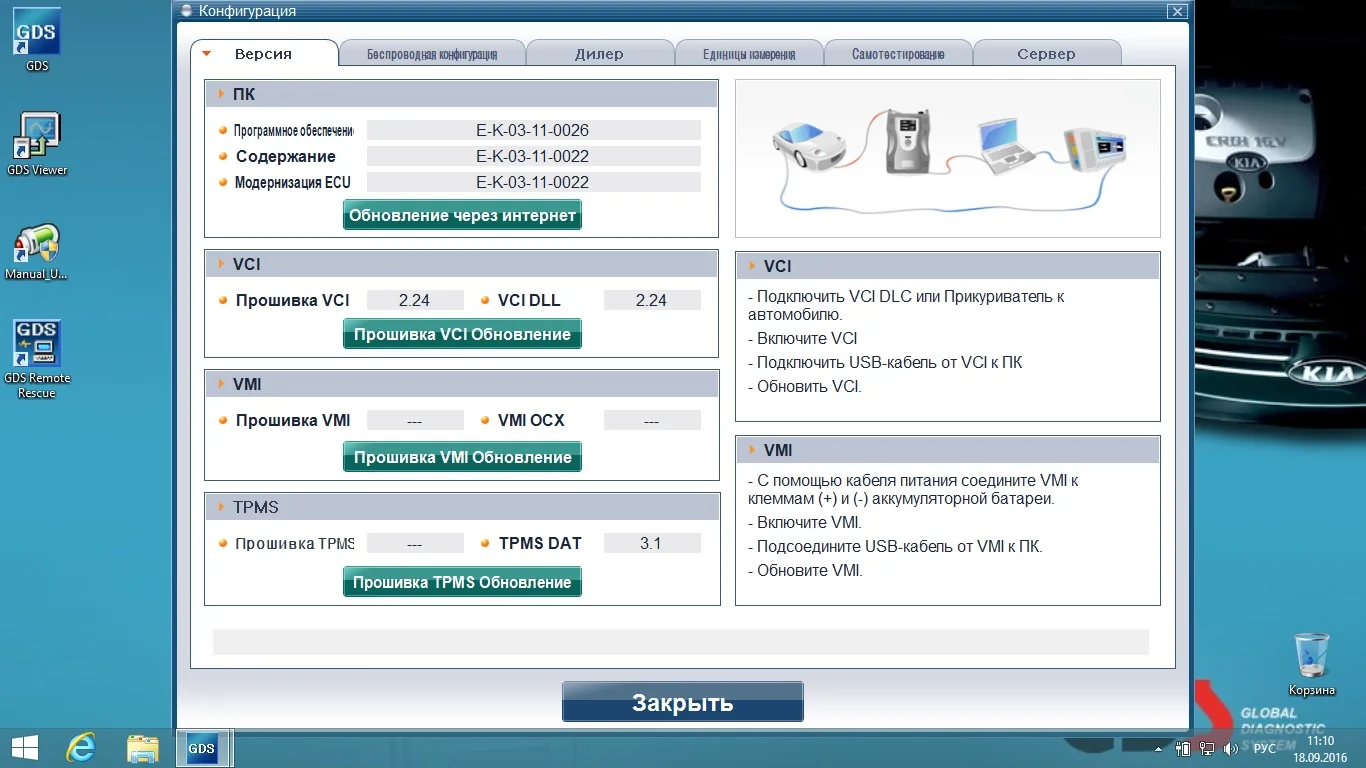Click Прошивка VMI Обновление button
The width and height of the screenshot is (1366, 768).
point(462,457)
